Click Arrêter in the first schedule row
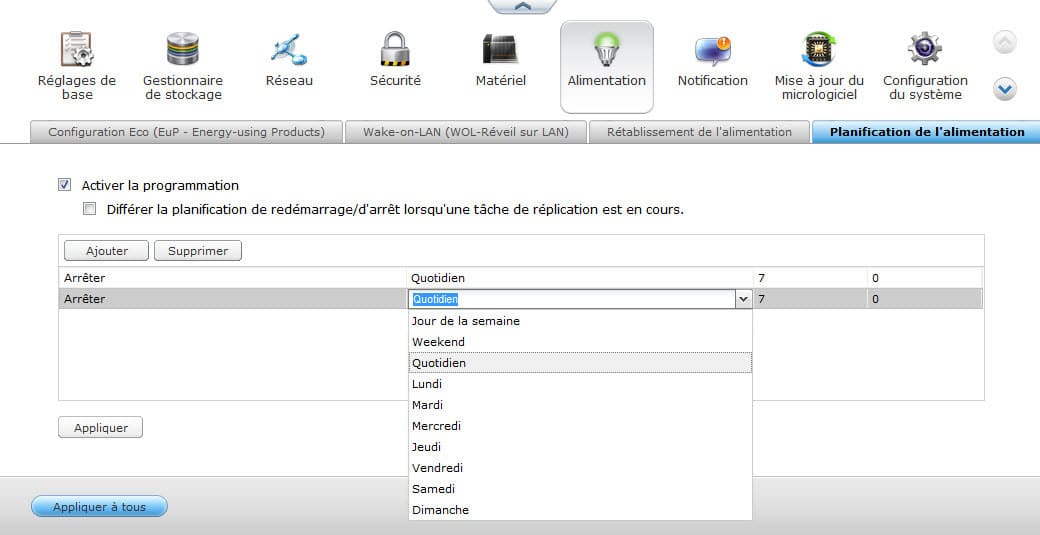 coord(84,278)
